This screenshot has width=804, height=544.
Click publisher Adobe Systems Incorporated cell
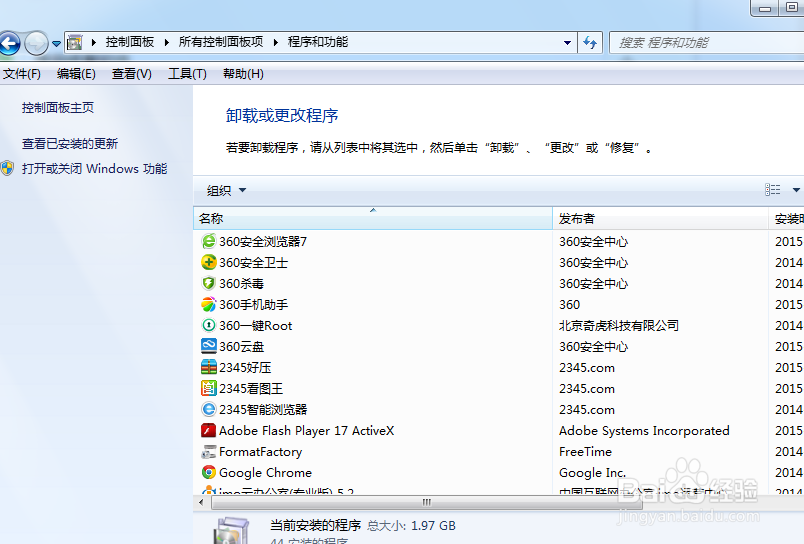(x=644, y=431)
